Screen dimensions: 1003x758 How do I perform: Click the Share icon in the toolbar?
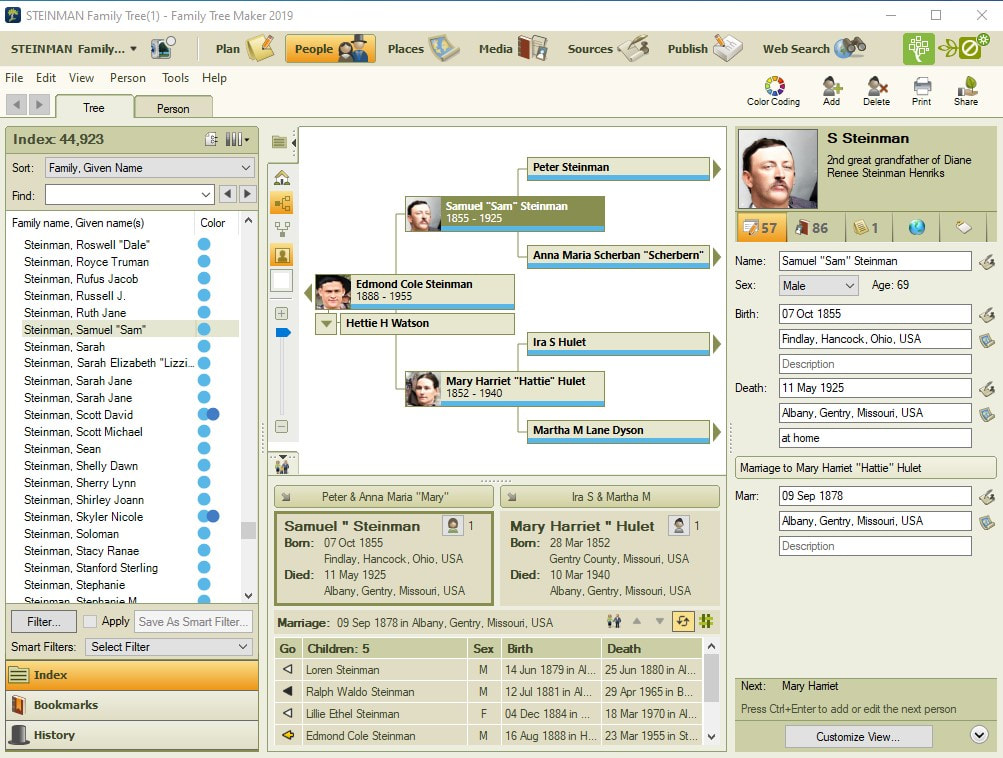965,91
